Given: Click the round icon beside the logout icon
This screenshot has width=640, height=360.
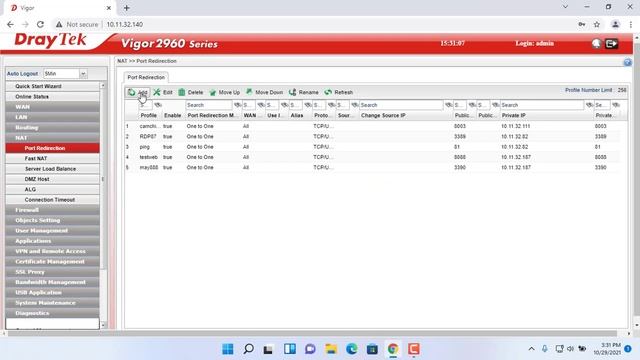Looking at the screenshot, I should 596,43.
